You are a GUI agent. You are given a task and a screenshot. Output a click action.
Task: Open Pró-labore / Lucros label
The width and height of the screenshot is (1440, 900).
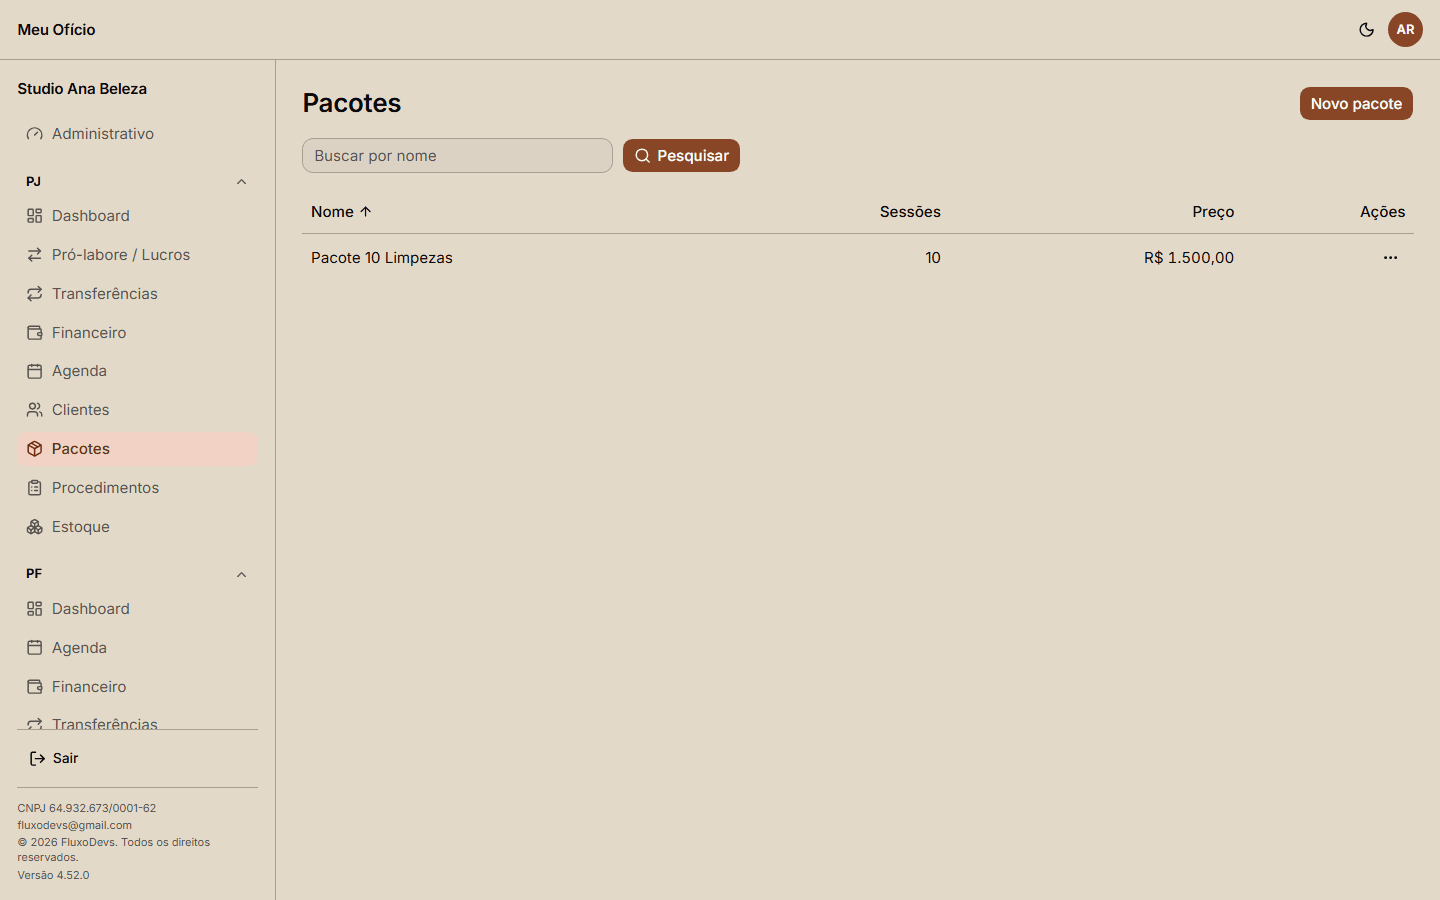121,255
